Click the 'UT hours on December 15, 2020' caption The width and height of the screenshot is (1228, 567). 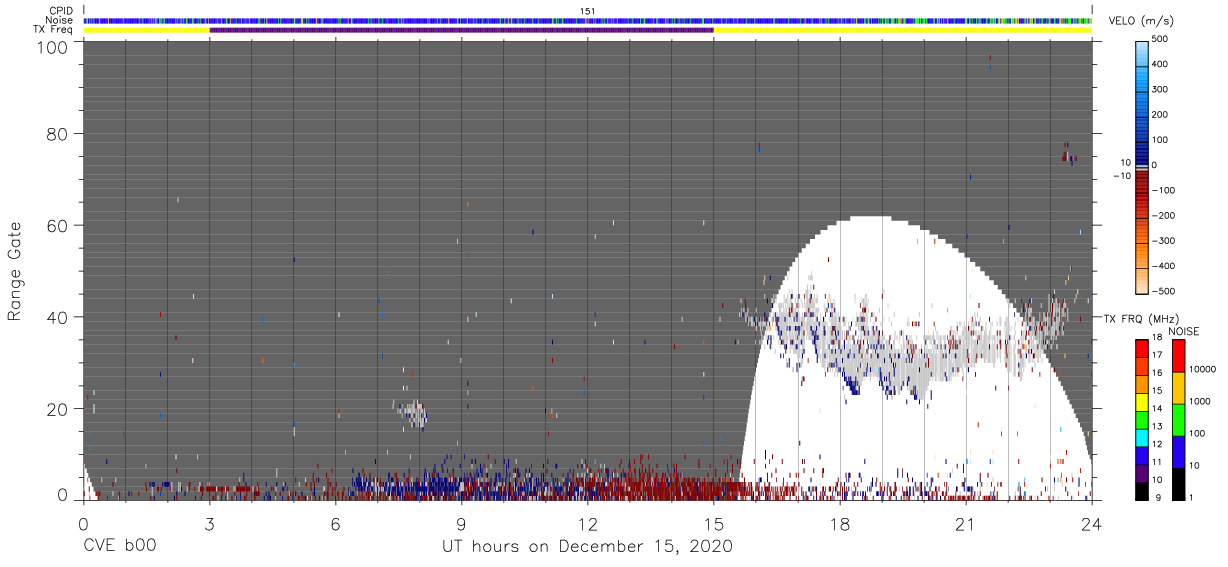coord(588,547)
